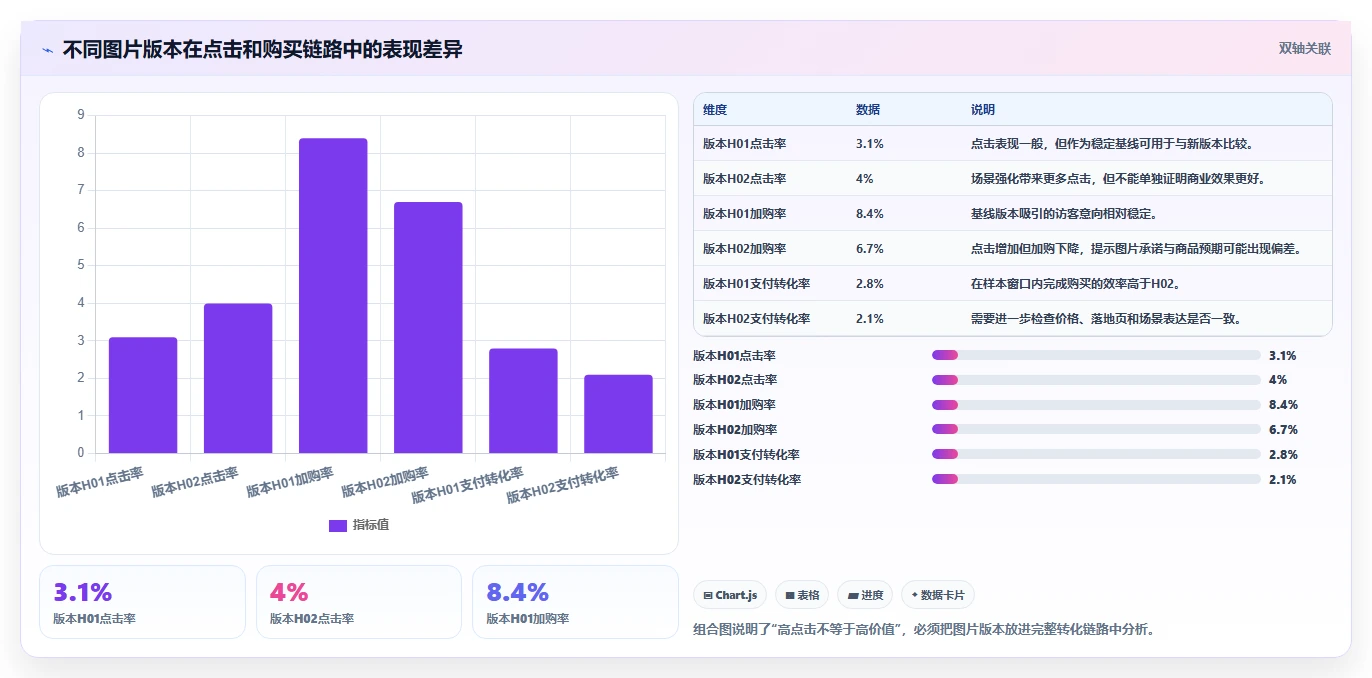Click the 进度 tag chip
The height and width of the screenshot is (678, 1372).
(865, 595)
